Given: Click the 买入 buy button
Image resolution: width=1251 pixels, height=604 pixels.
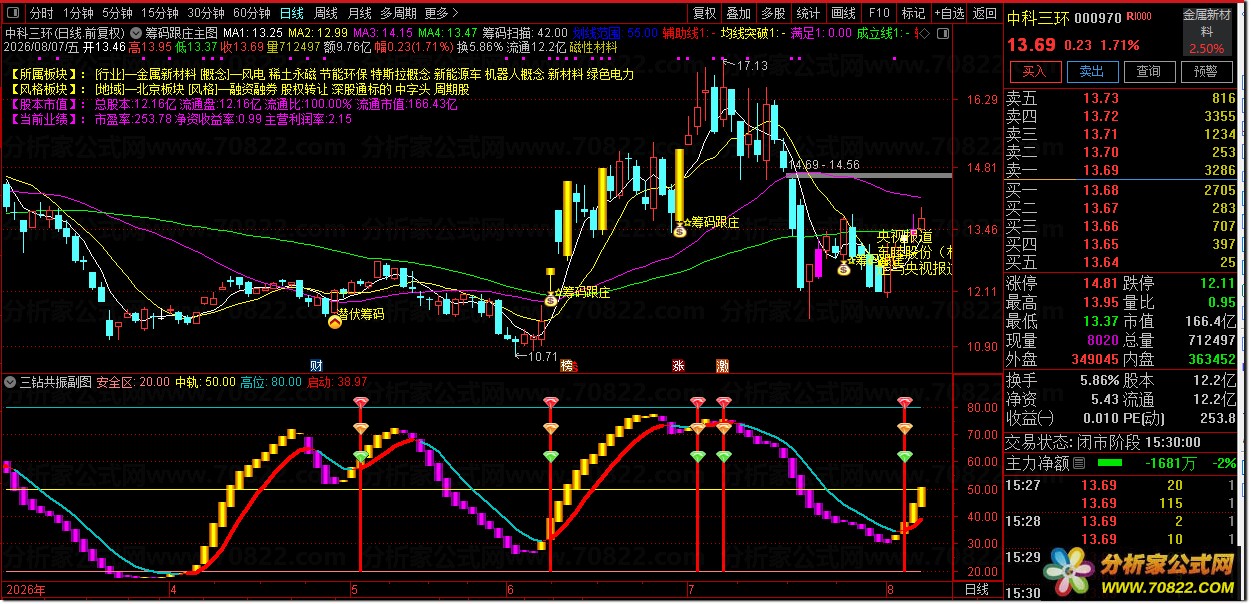Looking at the screenshot, I should [x=1034, y=71].
